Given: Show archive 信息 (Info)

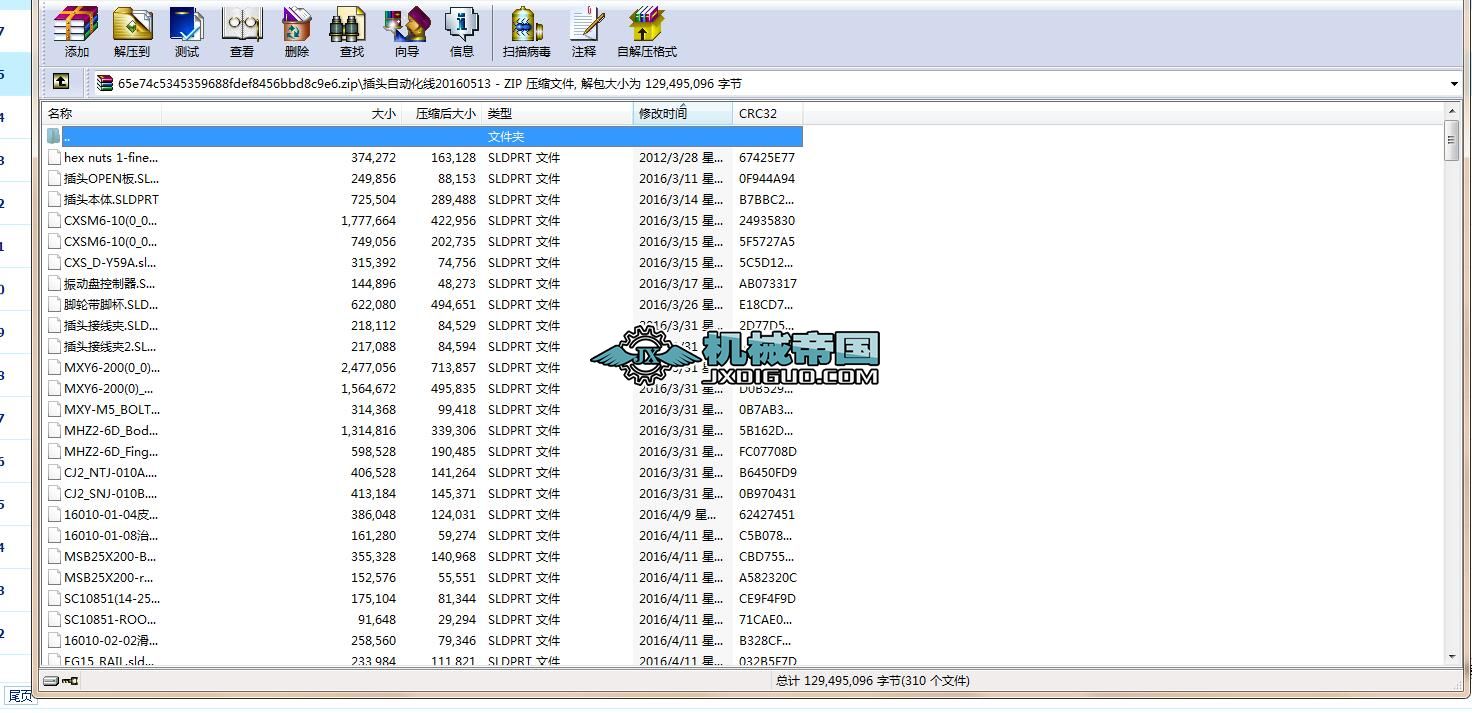Looking at the screenshot, I should tap(462, 32).
